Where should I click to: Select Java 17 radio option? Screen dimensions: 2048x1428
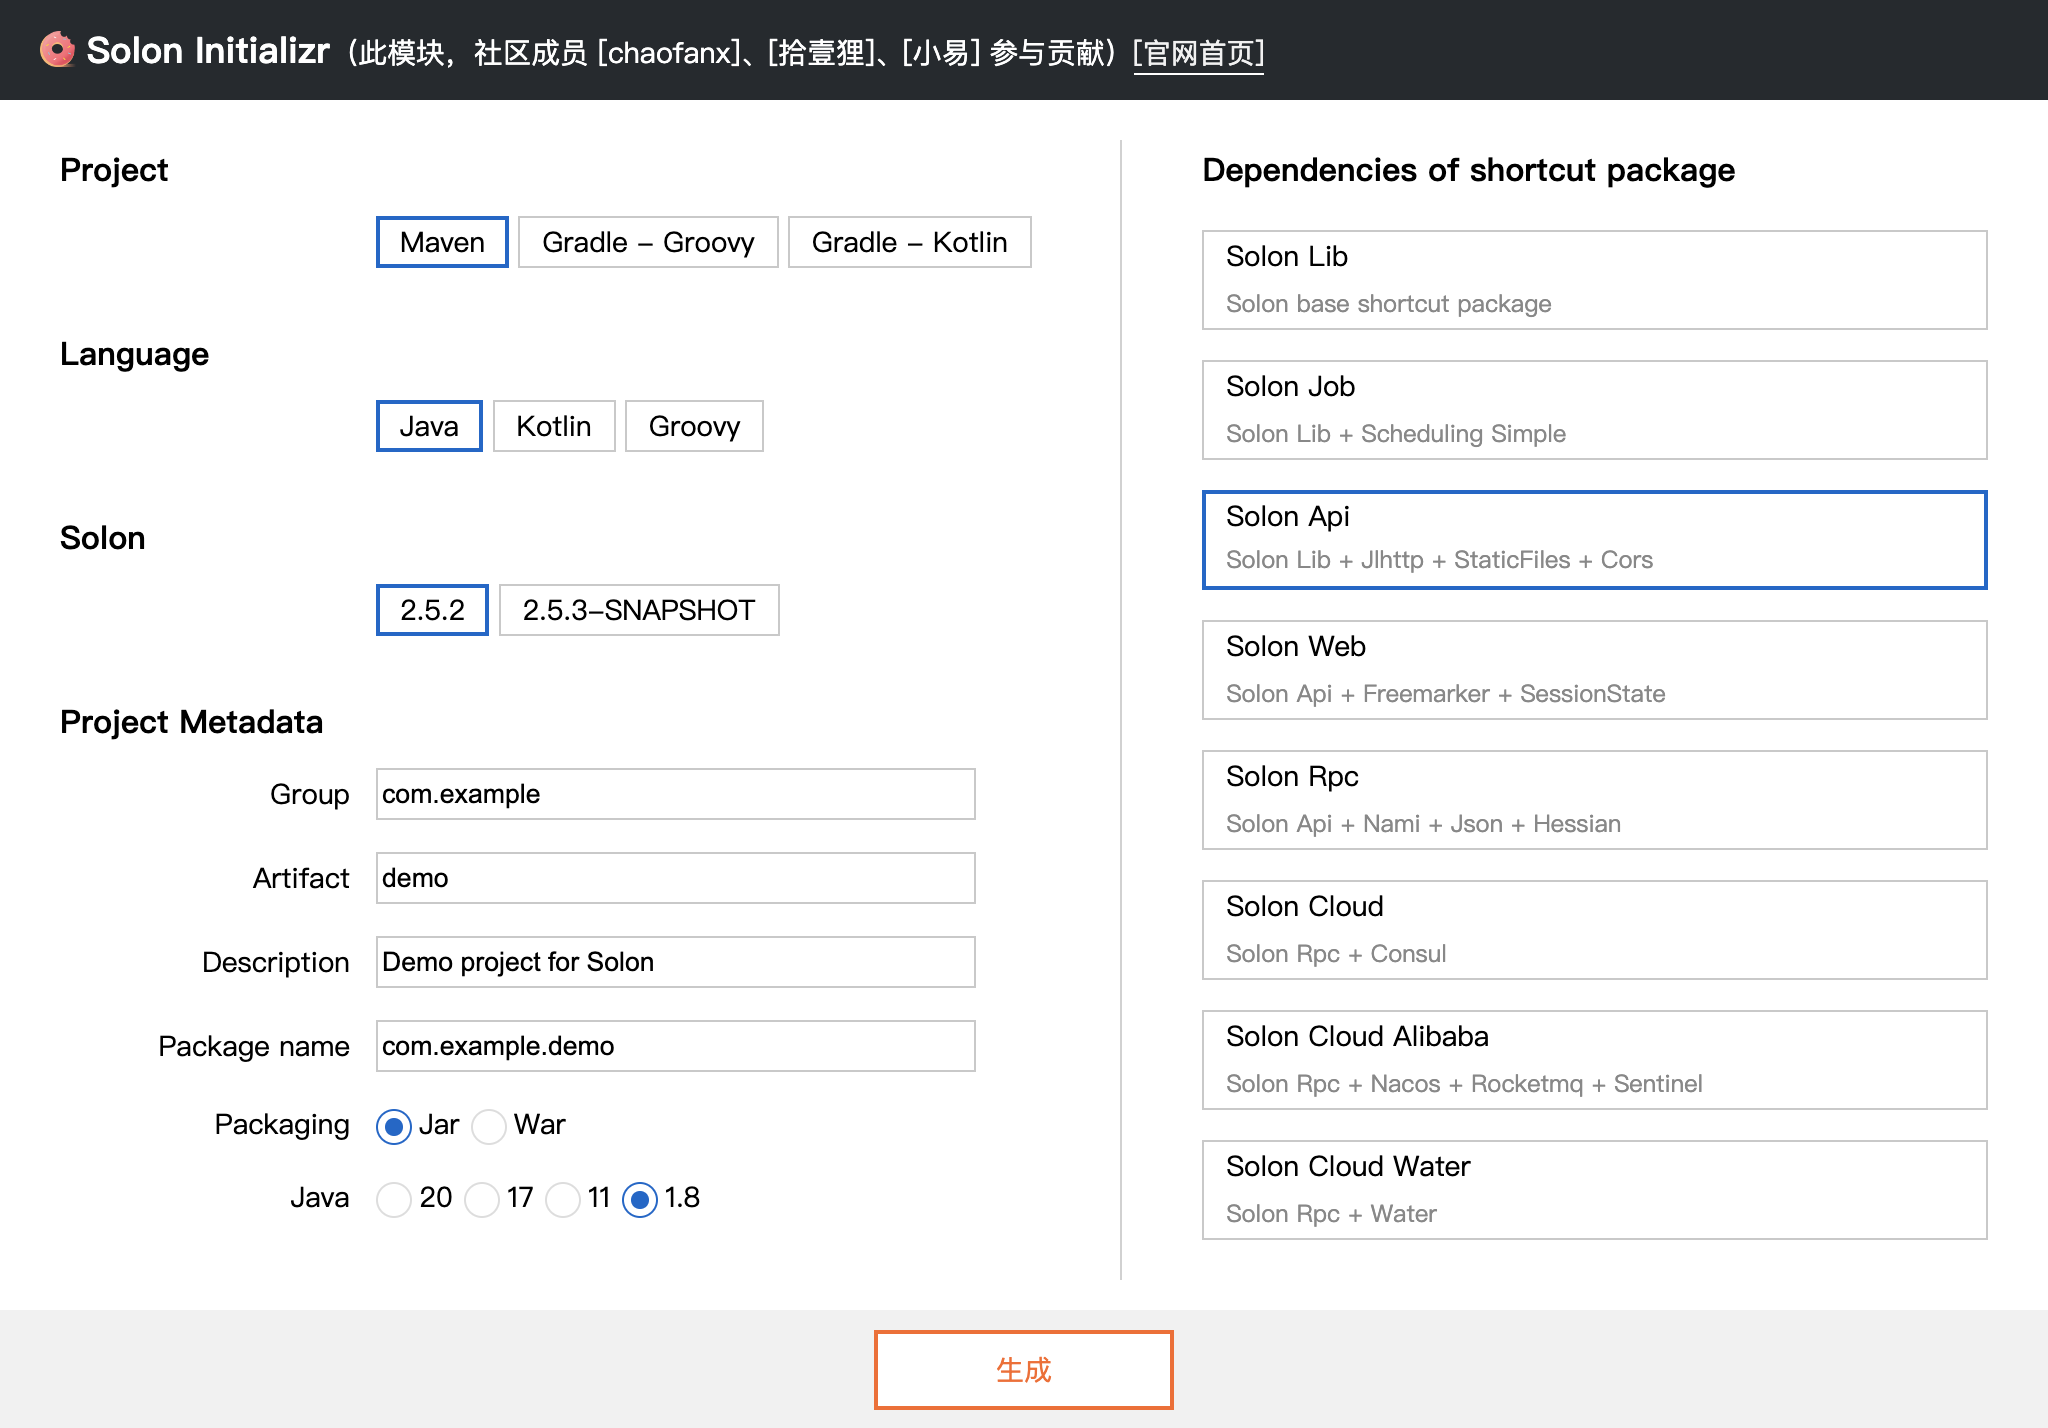pyautogui.click(x=482, y=1199)
